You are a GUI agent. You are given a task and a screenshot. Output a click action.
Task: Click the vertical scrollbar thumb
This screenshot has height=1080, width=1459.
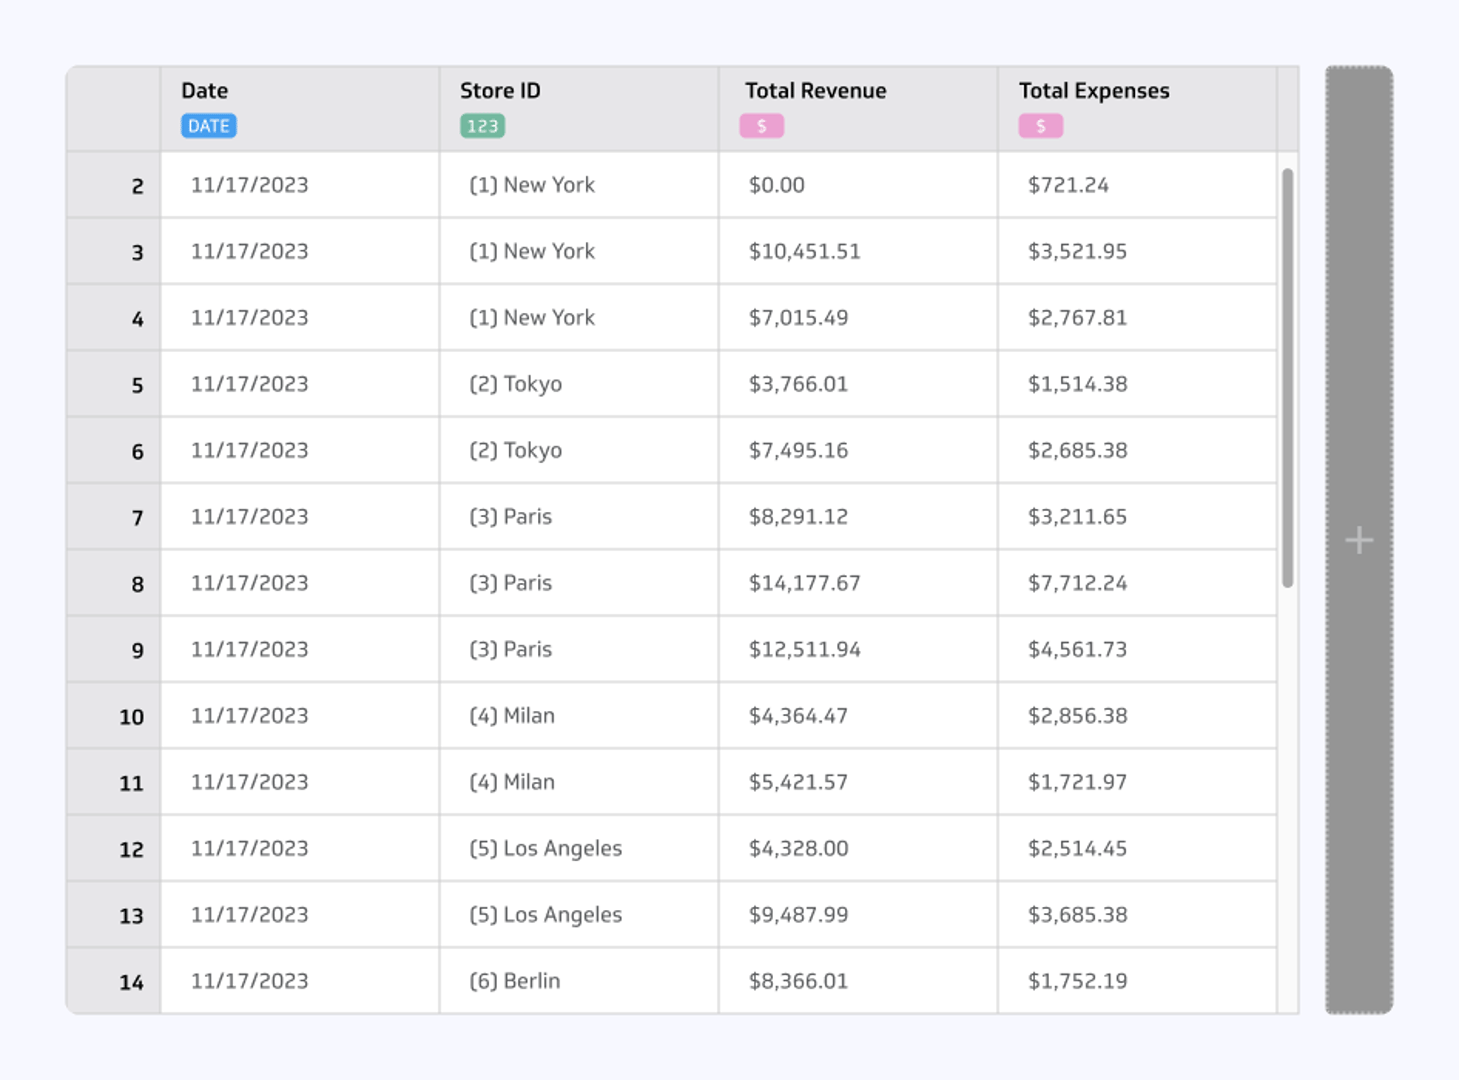pos(1287,378)
